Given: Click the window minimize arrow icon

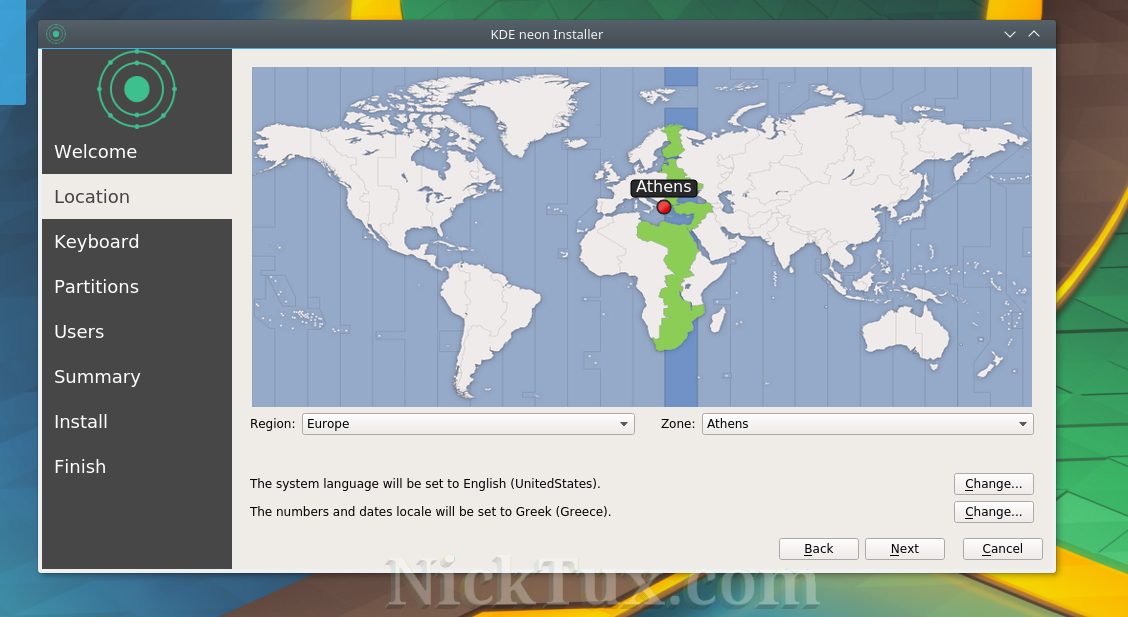Looking at the screenshot, I should click(1010, 34).
